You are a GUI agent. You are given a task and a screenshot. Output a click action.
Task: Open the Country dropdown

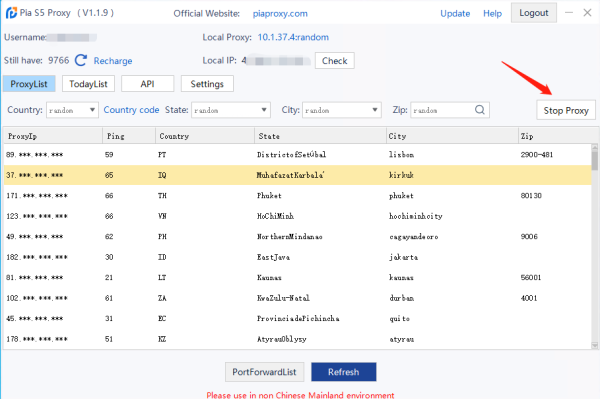point(72,110)
